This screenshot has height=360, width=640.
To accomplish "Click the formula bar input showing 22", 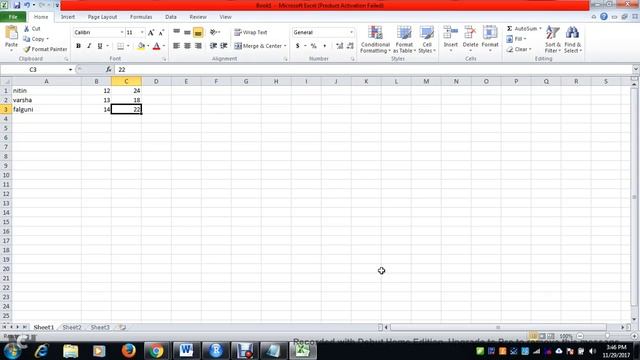I will pos(373,70).
